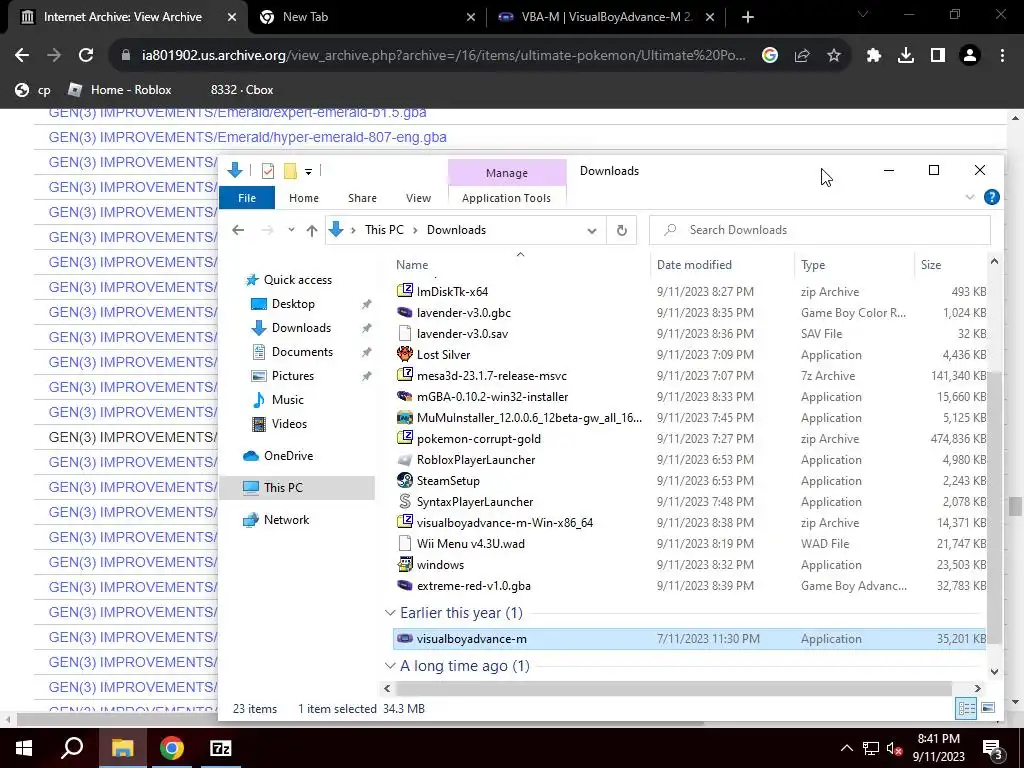The height and width of the screenshot is (768, 1024).
Task: Open Chrome extensions puzzle icon
Action: coord(874,56)
